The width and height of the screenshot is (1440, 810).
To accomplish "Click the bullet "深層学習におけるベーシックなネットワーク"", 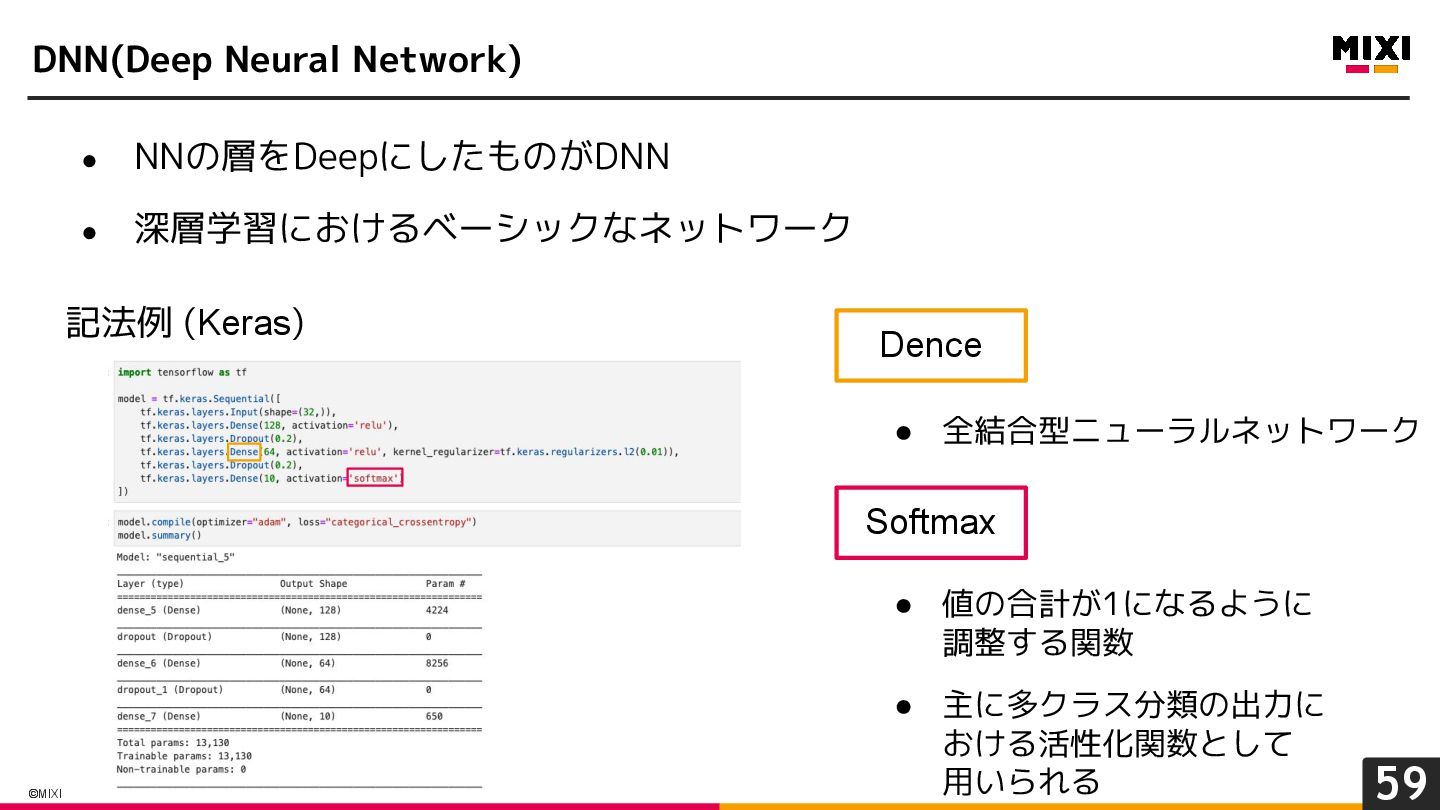I will (492, 228).
